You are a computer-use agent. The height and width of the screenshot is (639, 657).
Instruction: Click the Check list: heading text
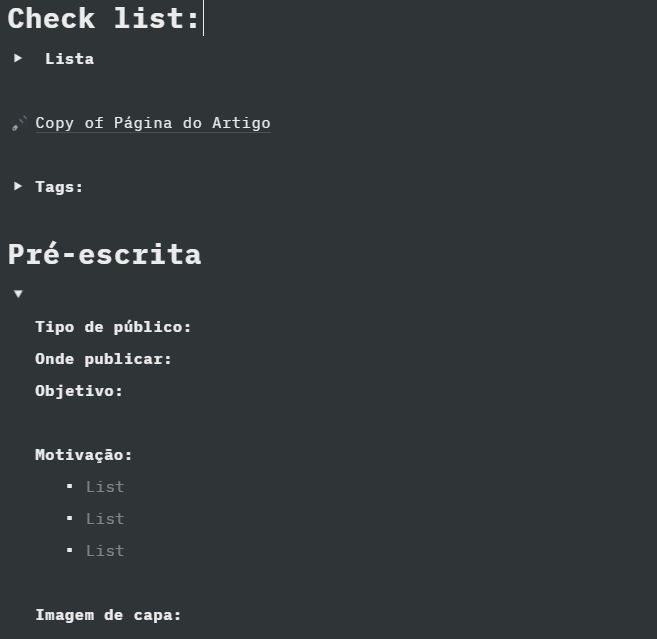(x=104, y=19)
